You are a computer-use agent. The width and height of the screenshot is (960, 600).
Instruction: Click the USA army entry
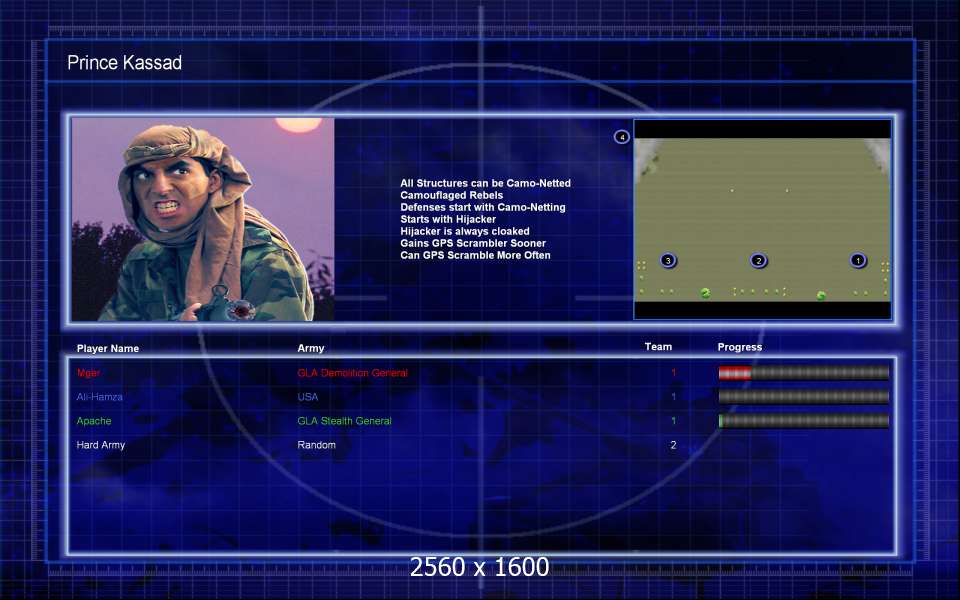click(x=307, y=397)
